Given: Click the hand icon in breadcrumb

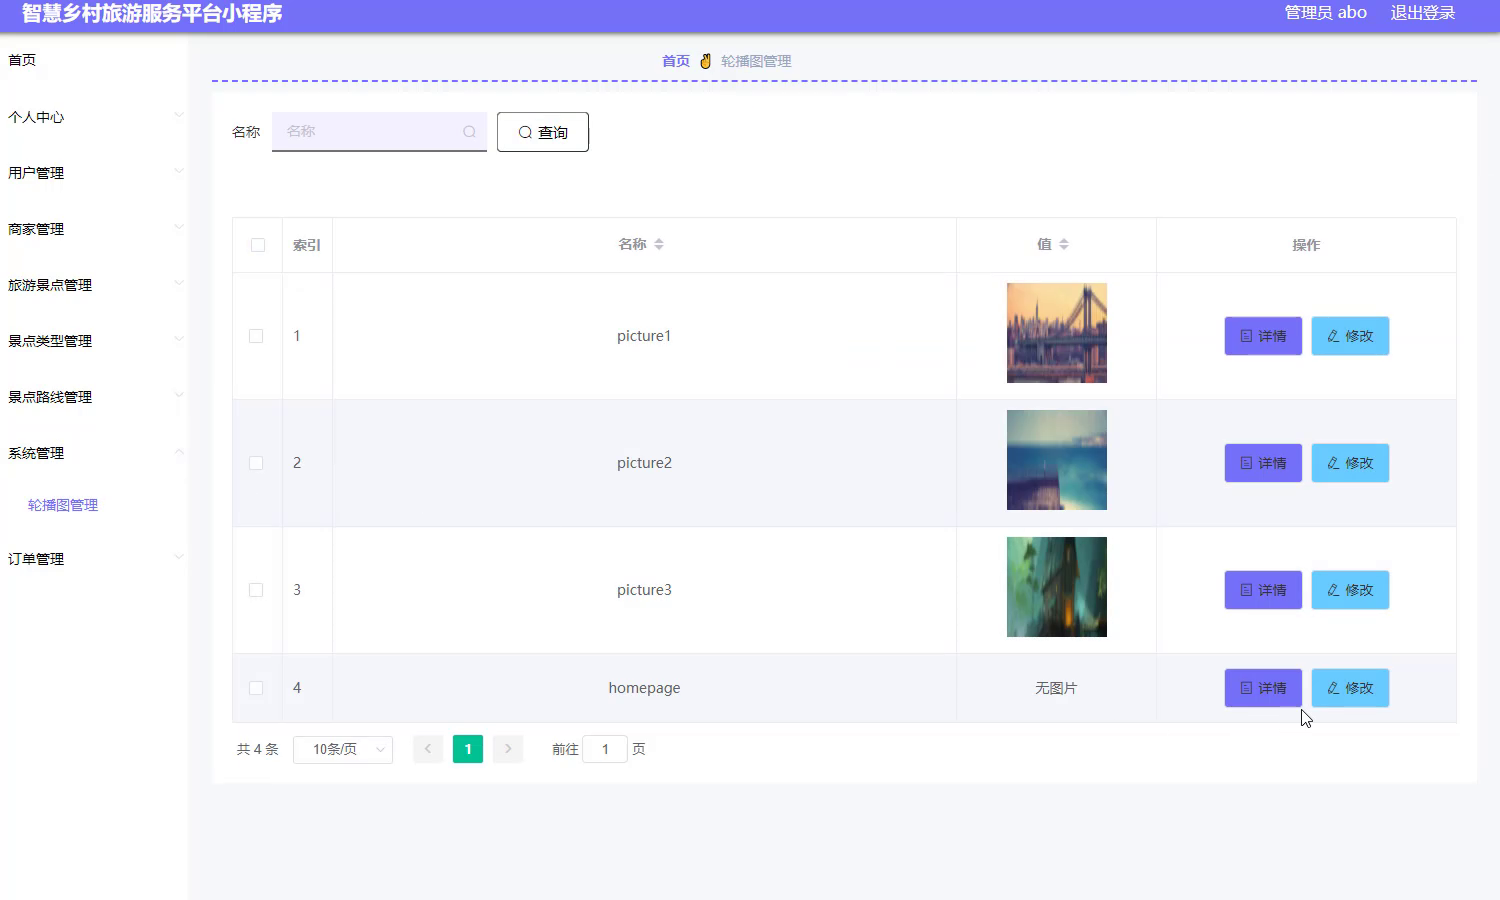Looking at the screenshot, I should 705,61.
